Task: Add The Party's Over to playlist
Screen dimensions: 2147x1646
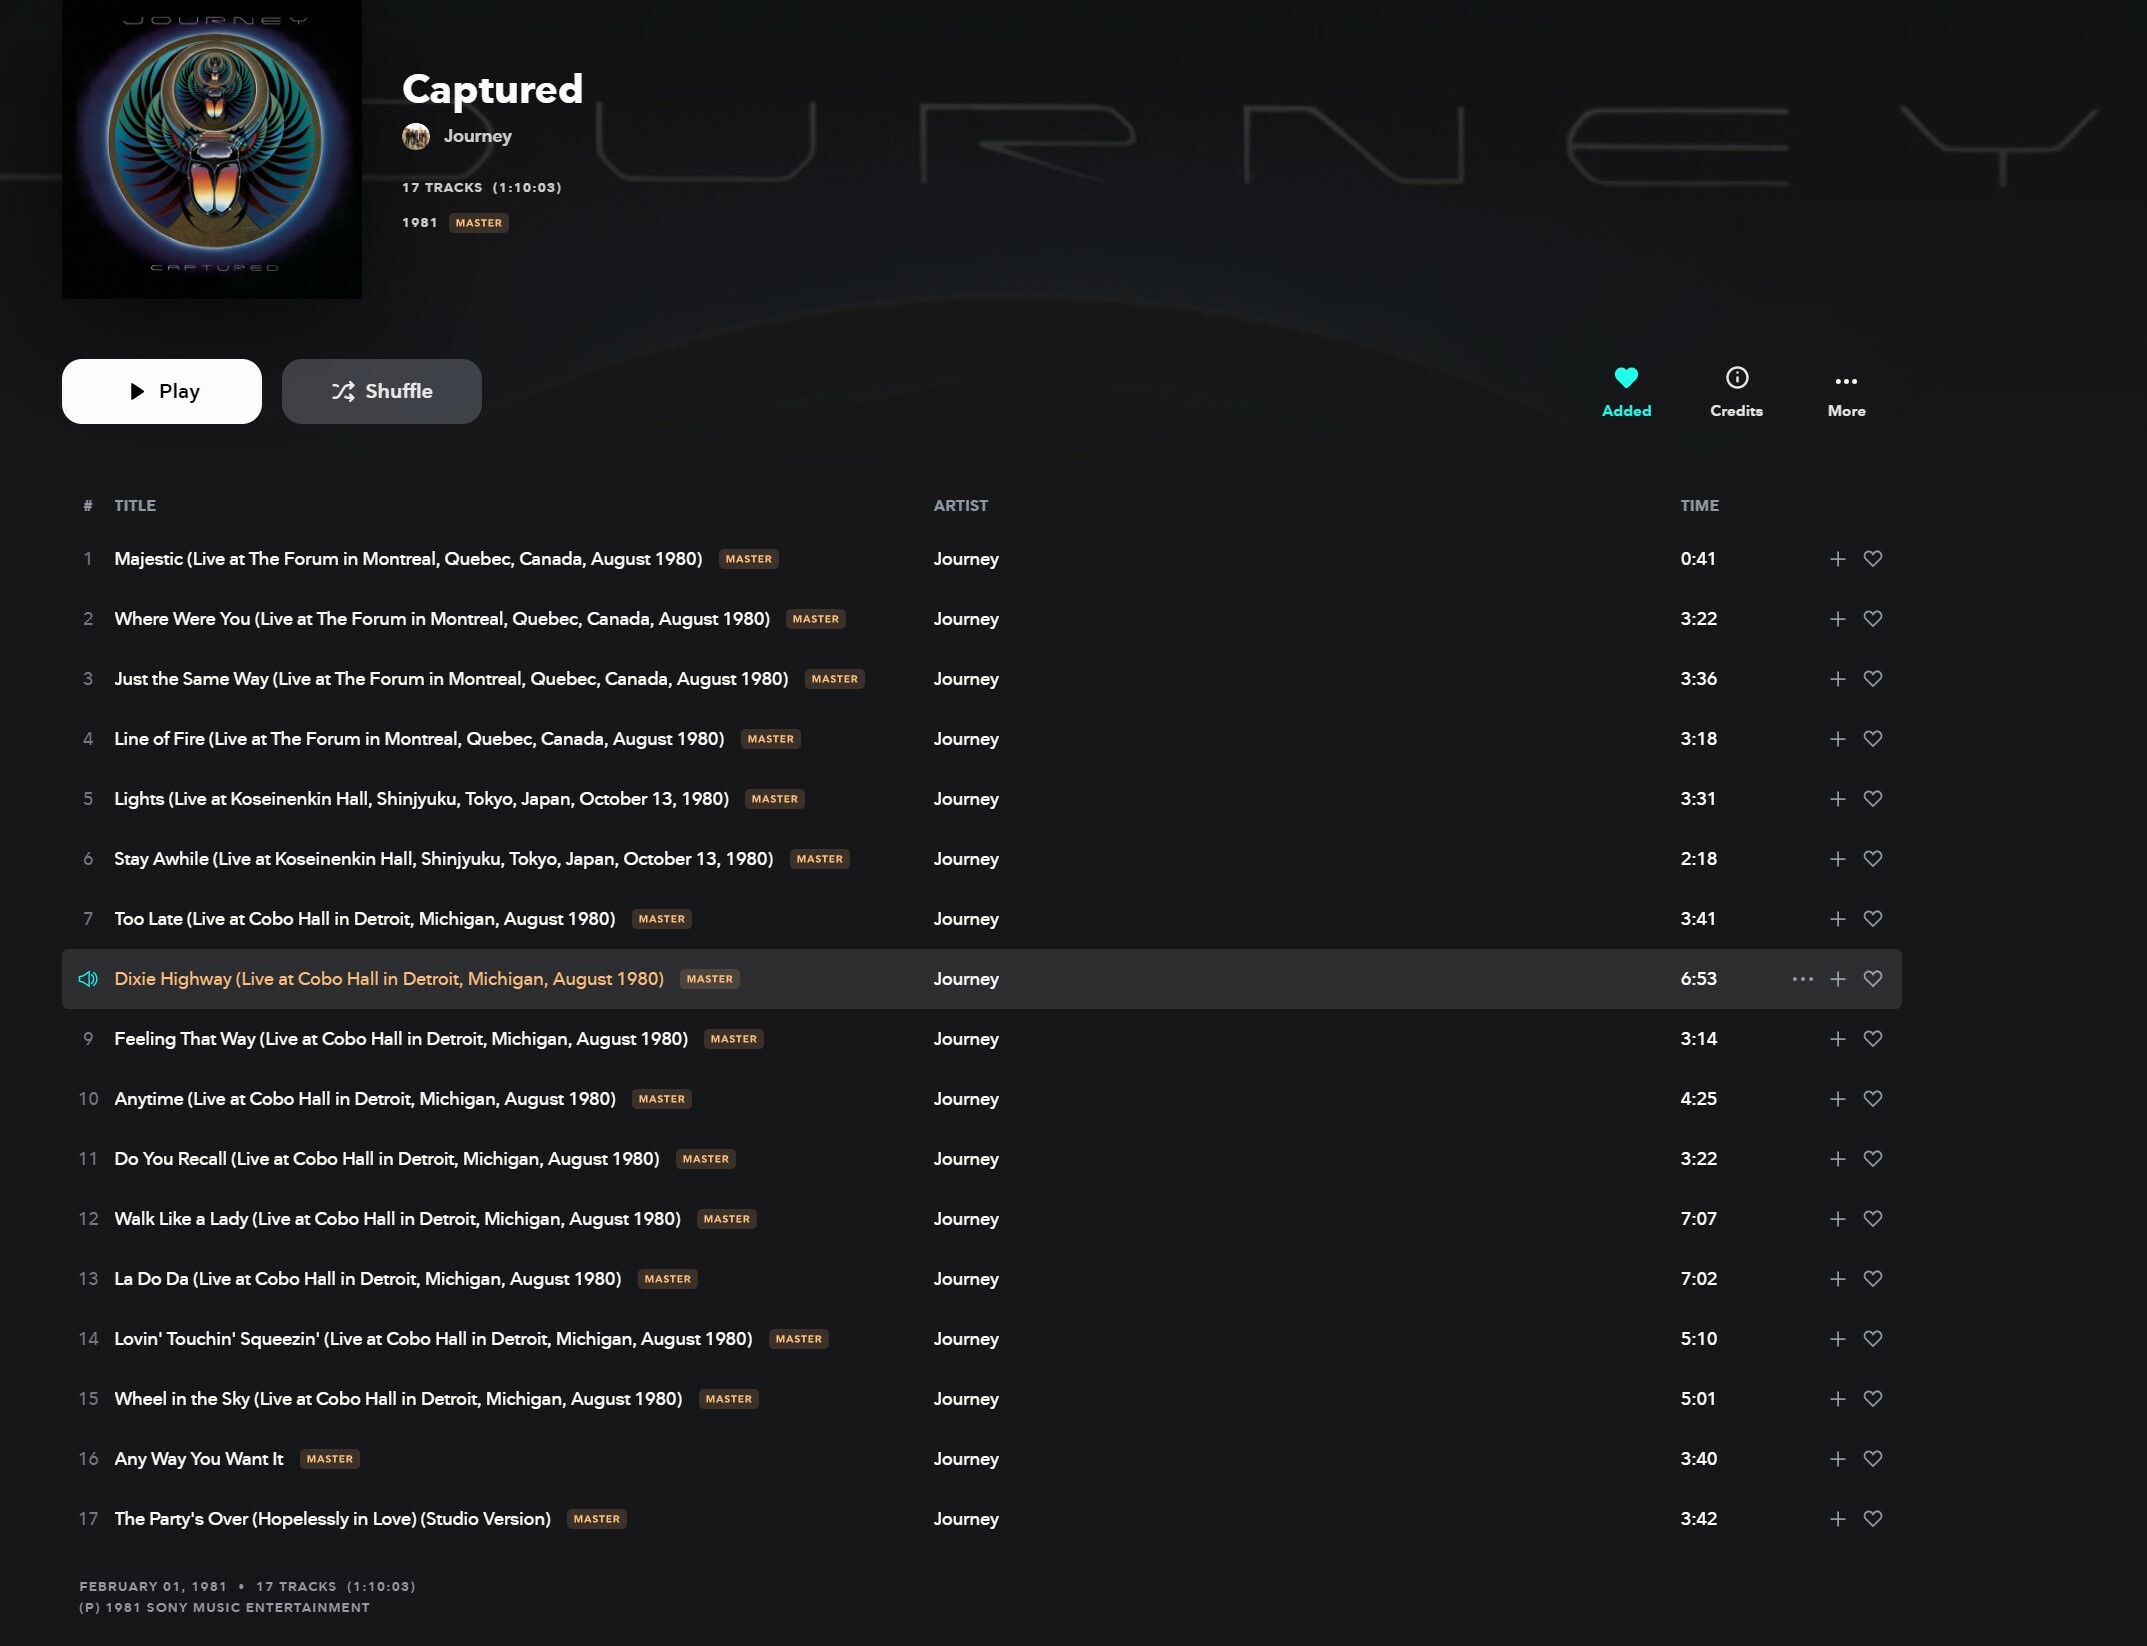Action: (1837, 1519)
